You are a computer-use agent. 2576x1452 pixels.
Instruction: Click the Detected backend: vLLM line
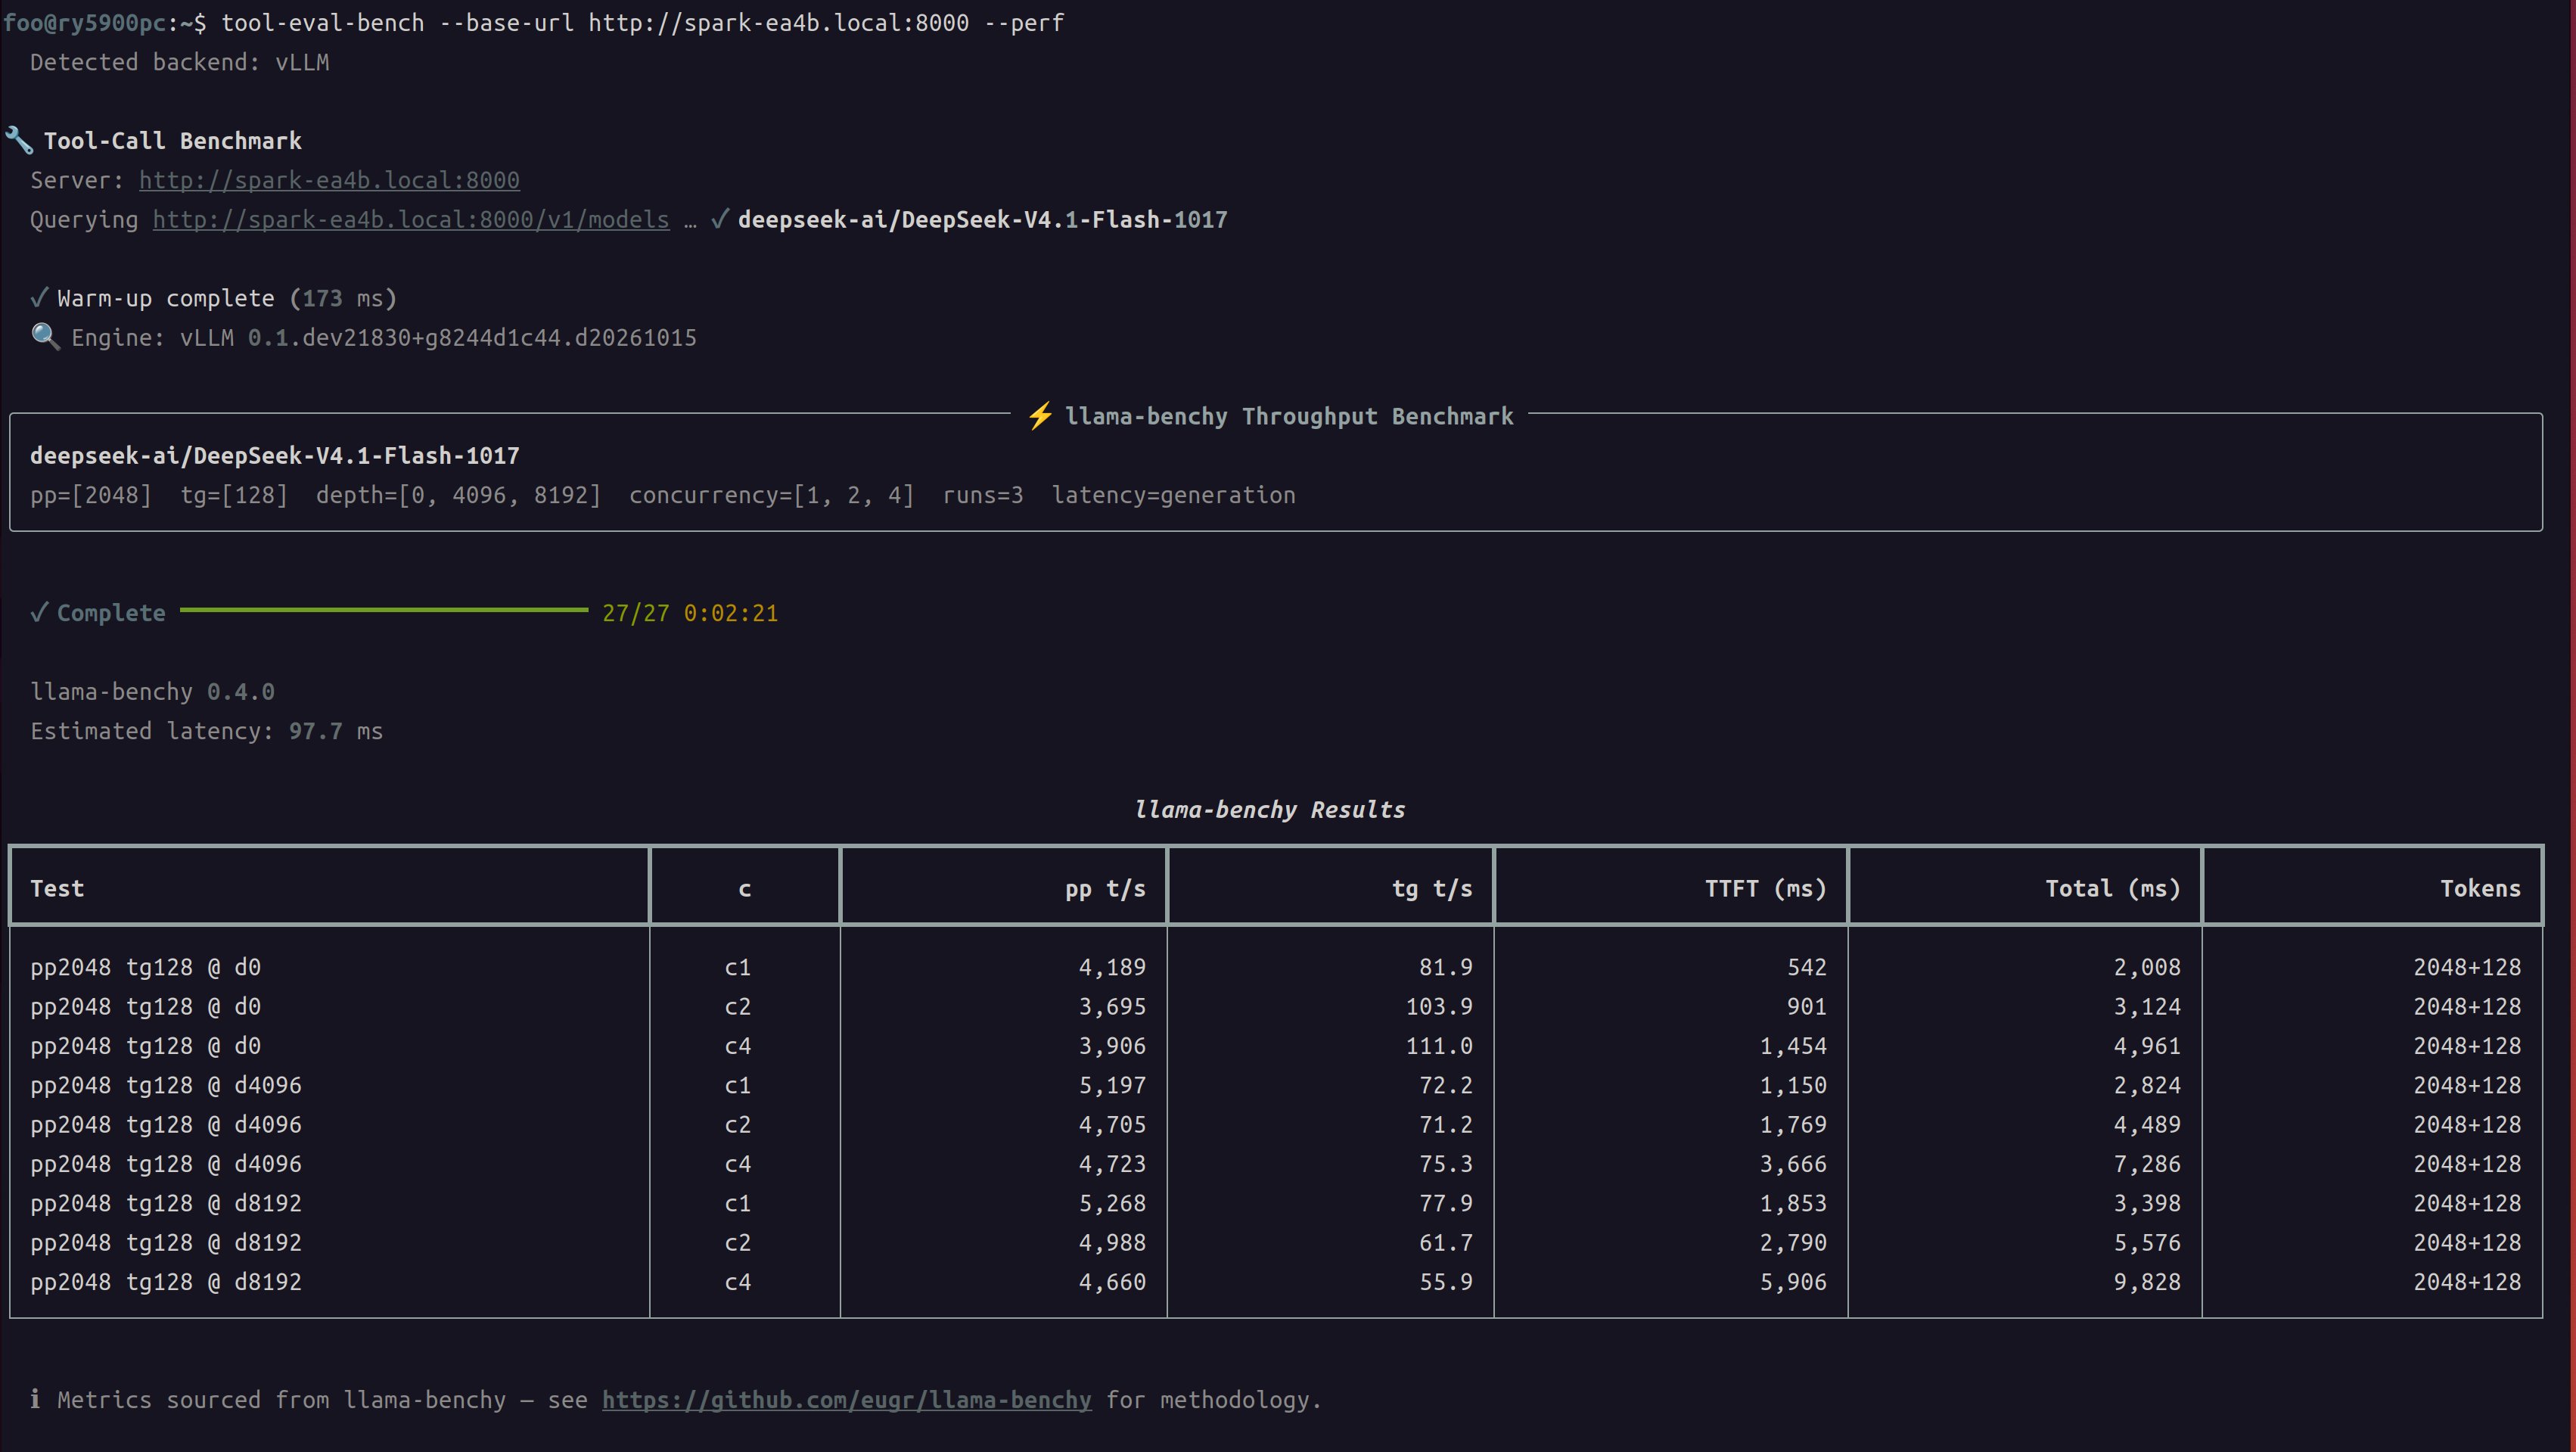179,62
